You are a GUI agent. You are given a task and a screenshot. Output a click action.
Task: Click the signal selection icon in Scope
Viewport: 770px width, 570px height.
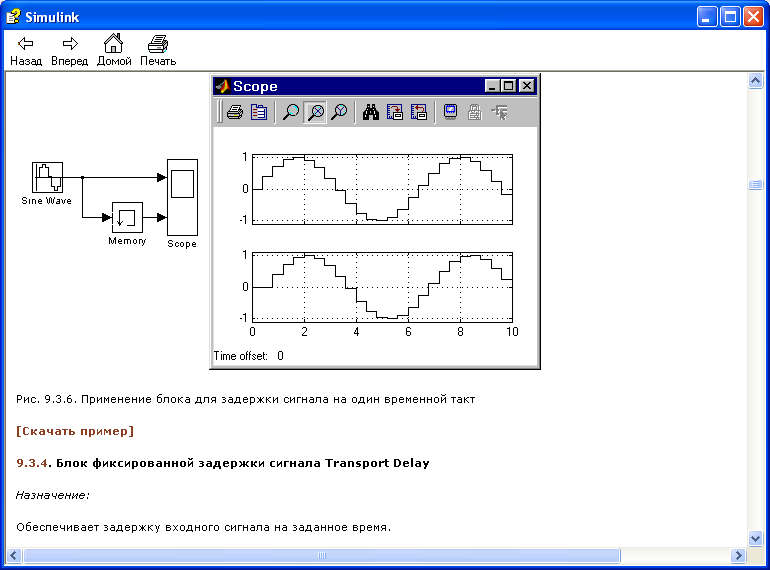pyautogui.click(x=499, y=112)
